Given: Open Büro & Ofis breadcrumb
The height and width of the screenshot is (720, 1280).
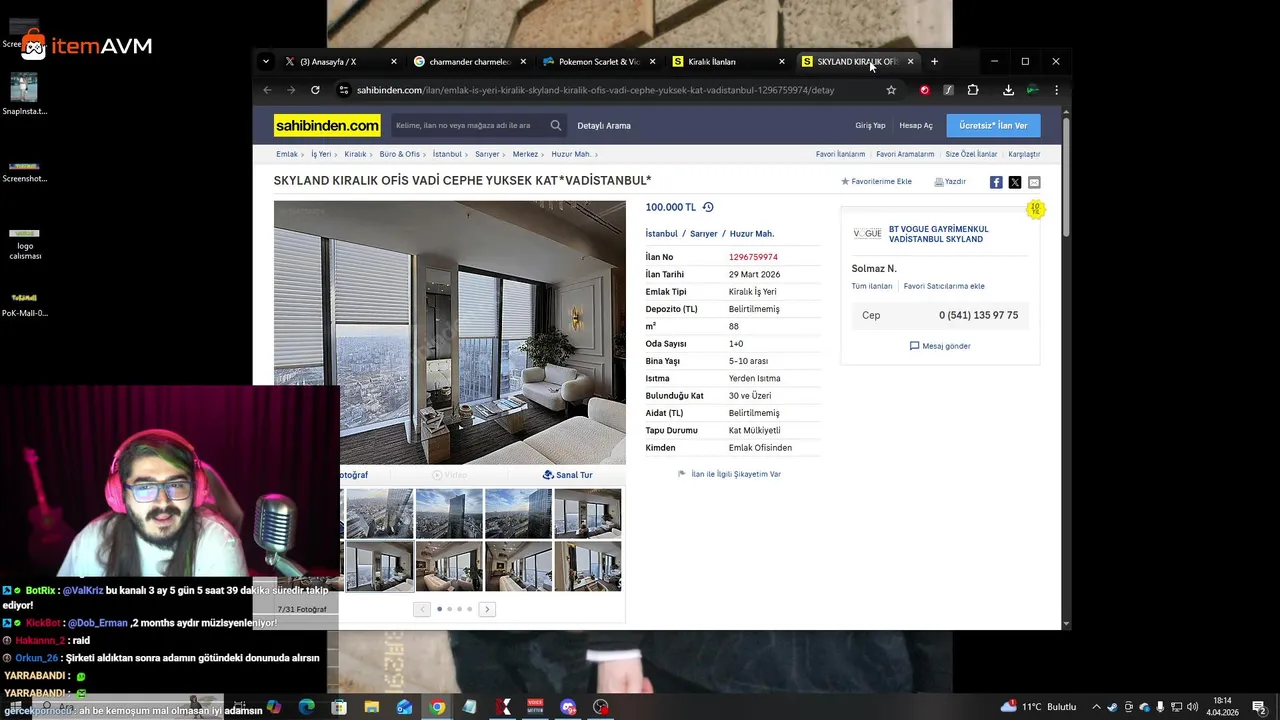Looking at the screenshot, I should [x=400, y=154].
